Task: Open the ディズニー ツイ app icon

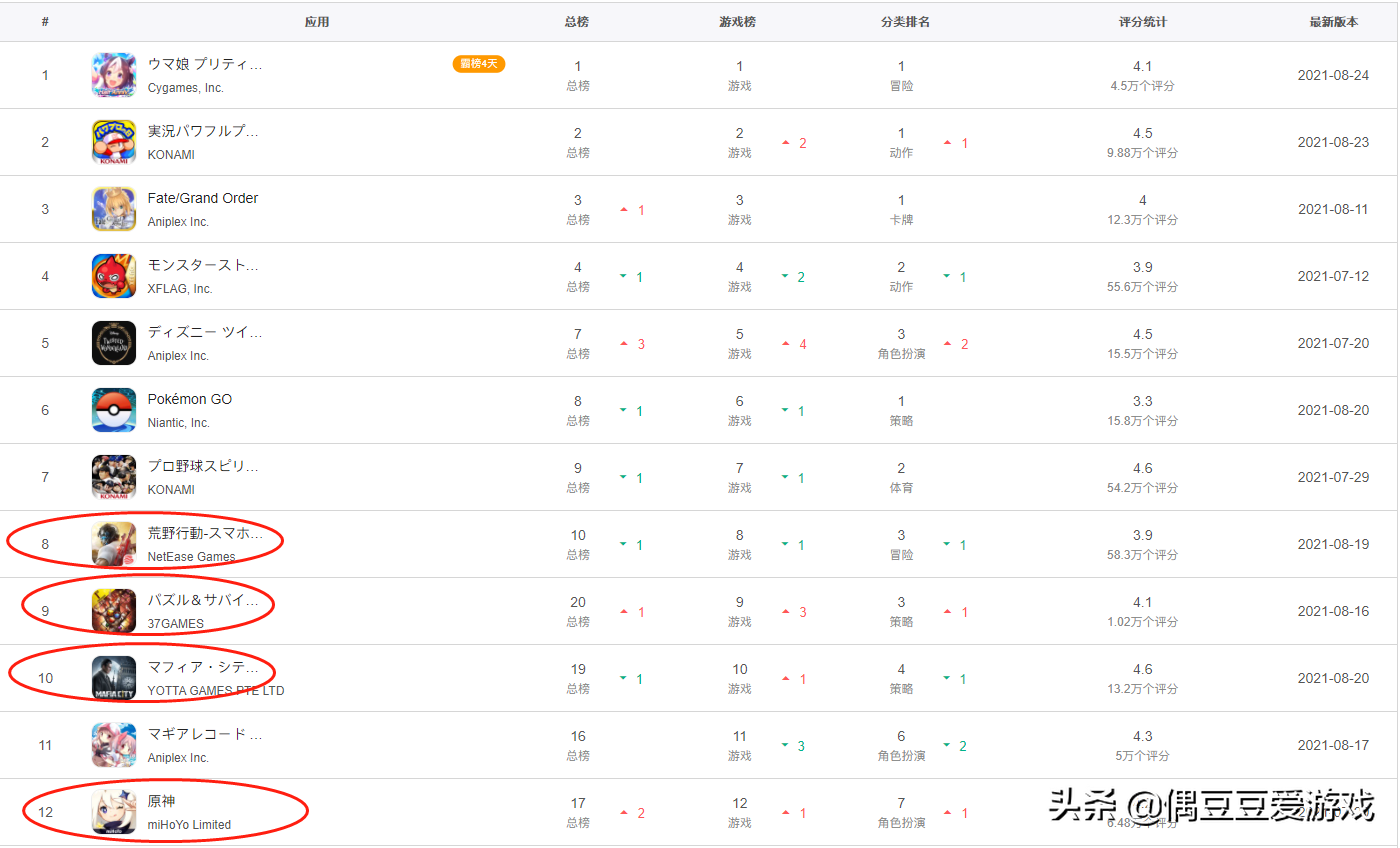Action: click(114, 343)
